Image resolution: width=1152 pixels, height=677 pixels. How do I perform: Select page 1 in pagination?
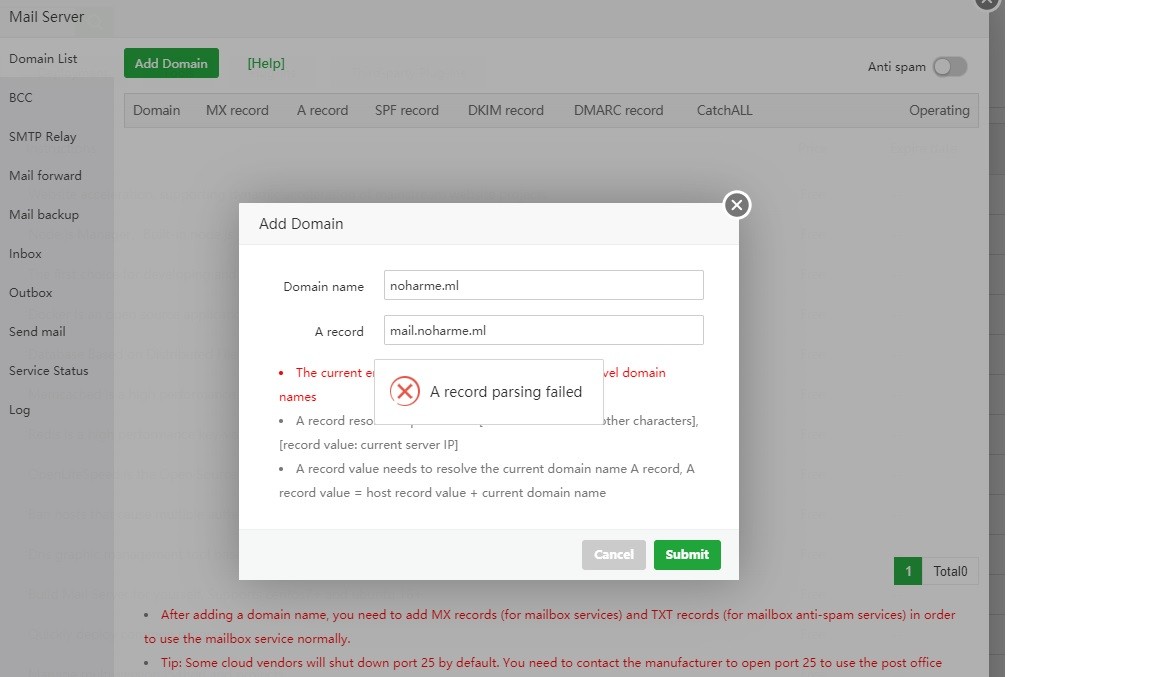click(x=908, y=572)
